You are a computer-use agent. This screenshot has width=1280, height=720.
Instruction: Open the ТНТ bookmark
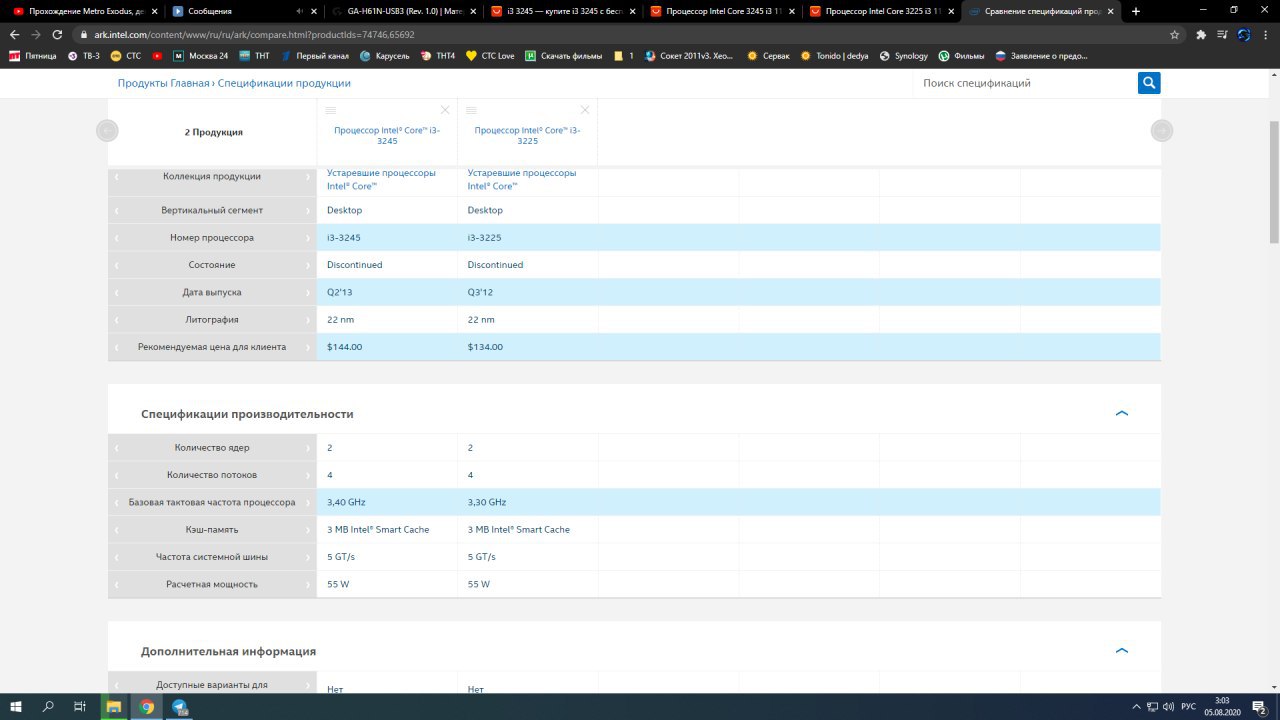pos(255,56)
